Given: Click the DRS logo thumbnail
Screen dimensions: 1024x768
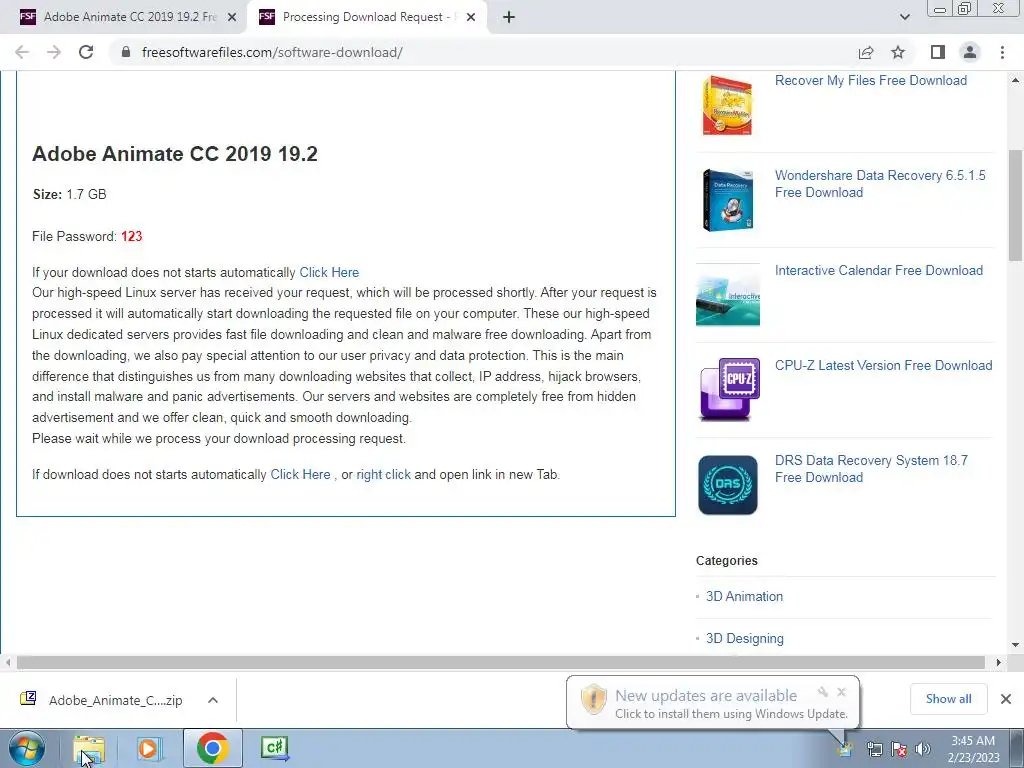Looking at the screenshot, I should (x=728, y=485).
